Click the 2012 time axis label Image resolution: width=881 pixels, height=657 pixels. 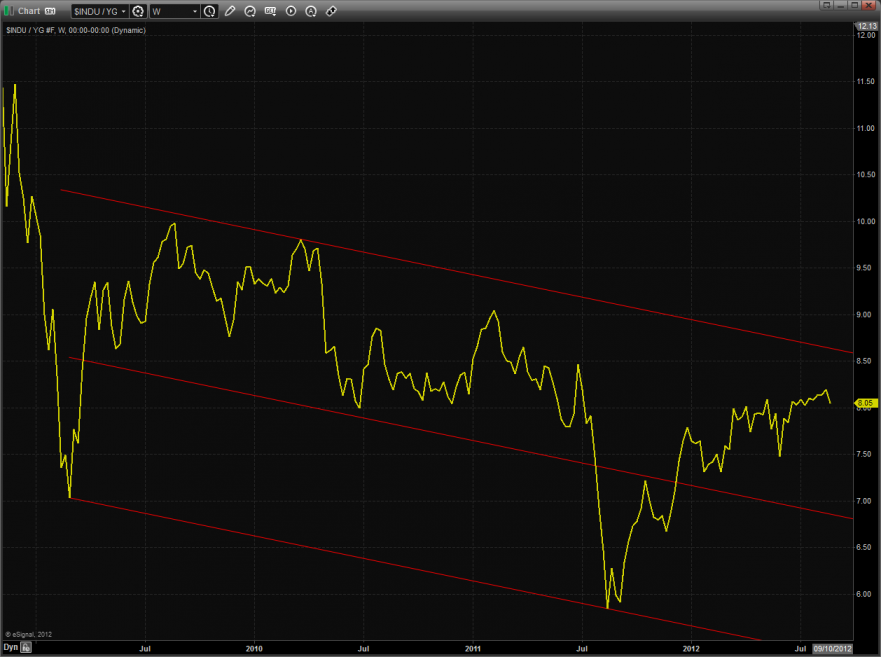pos(691,649)
